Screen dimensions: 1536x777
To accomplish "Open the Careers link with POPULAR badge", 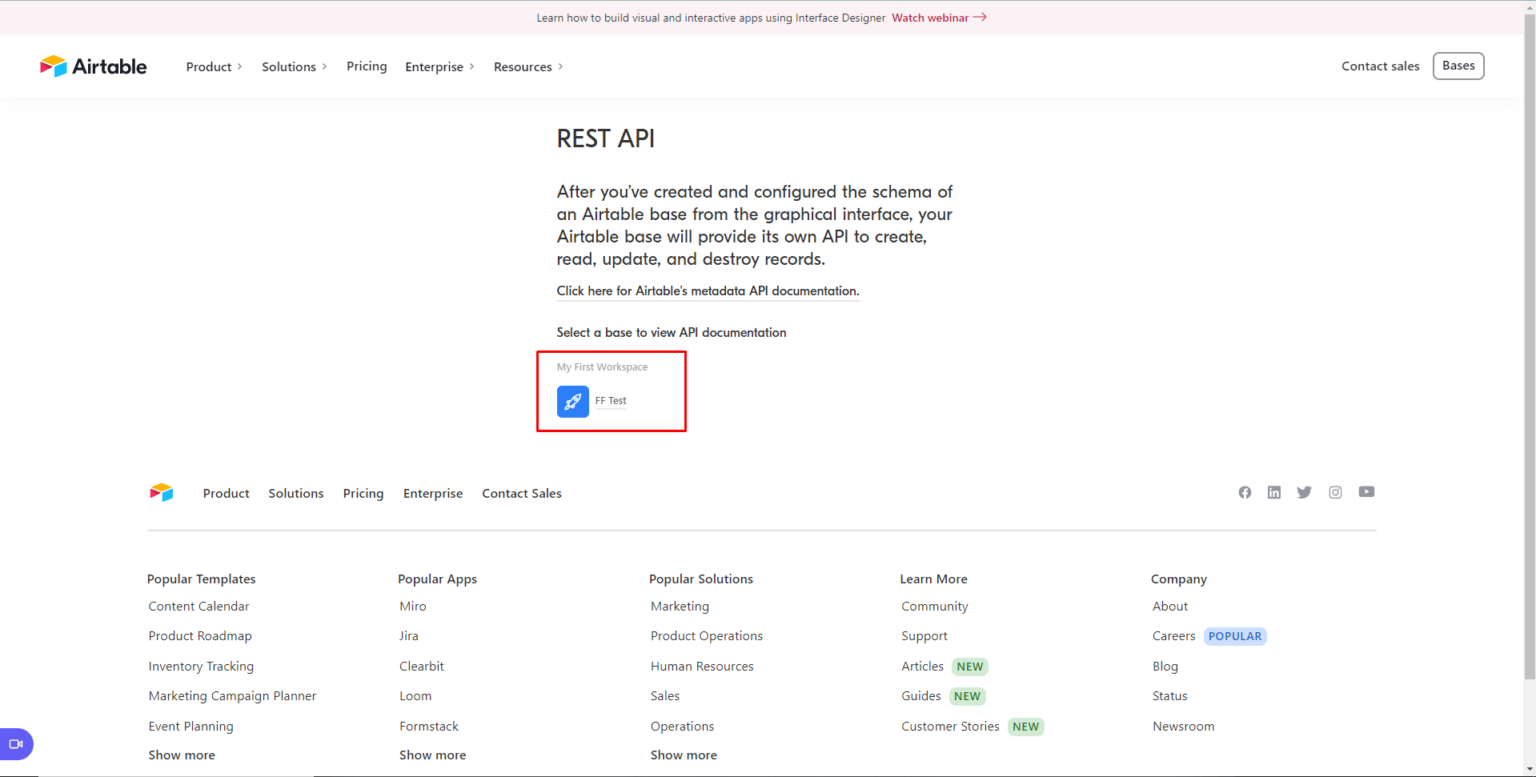I will pos(1173,635).
